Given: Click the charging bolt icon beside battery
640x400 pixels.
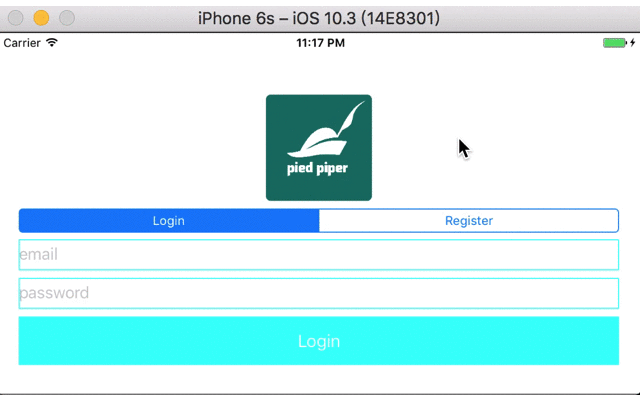Looking at the screenshot, I should [632, 43].
